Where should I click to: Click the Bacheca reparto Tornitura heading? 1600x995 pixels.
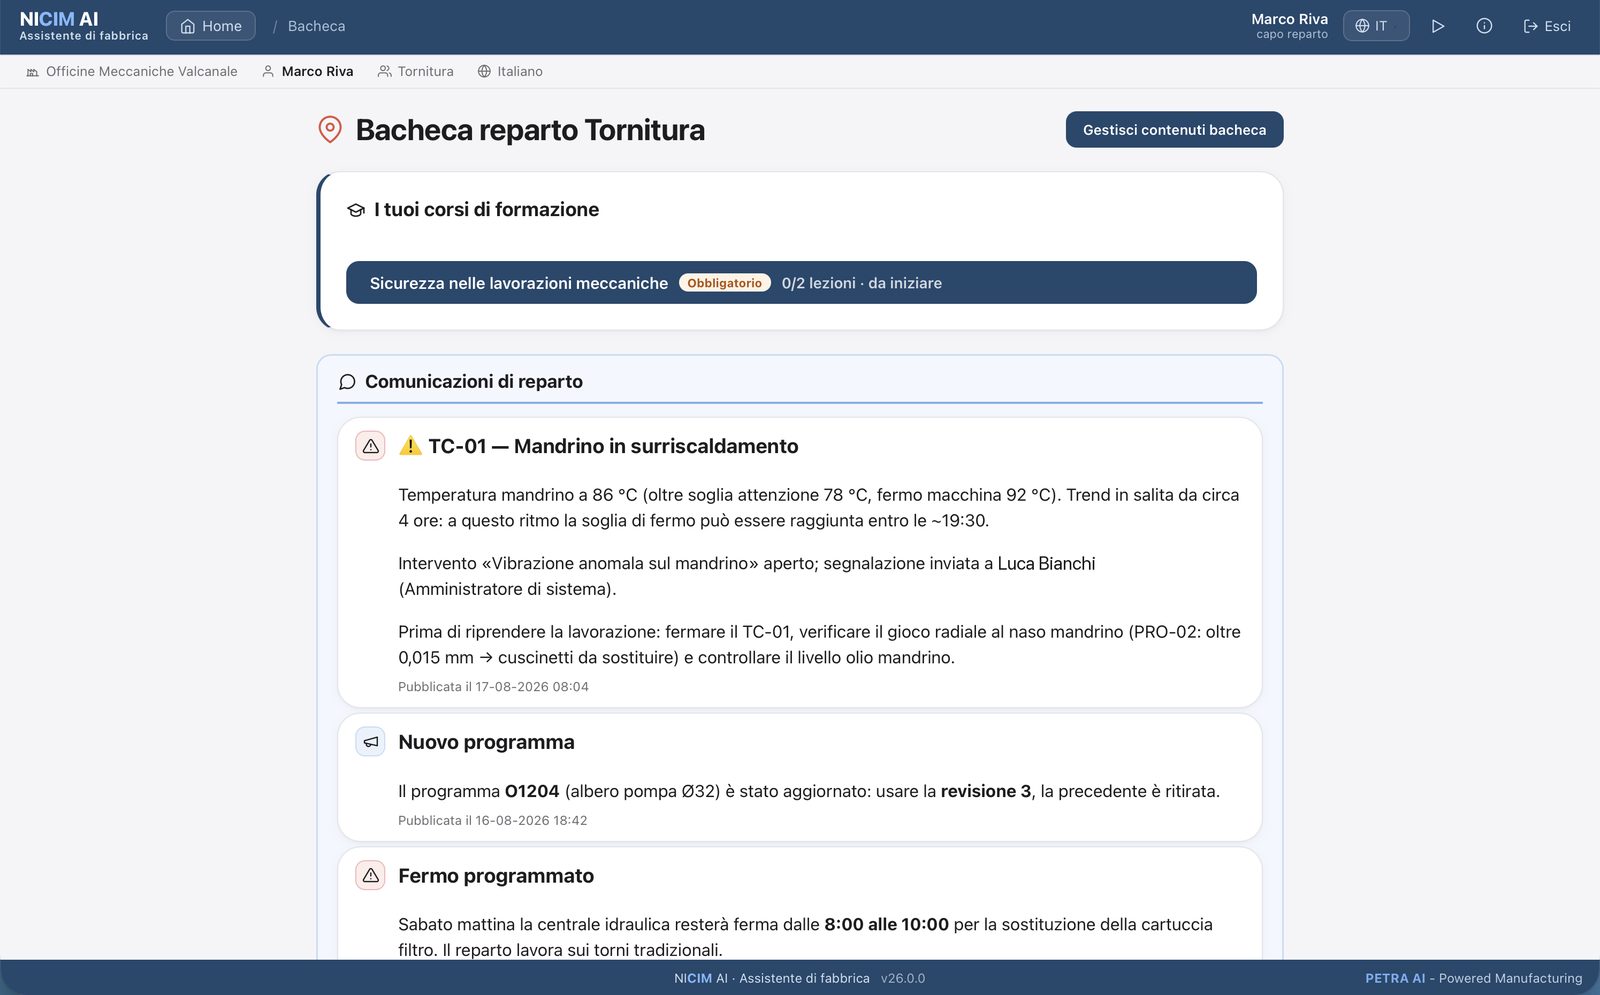(x=530, y=130)
